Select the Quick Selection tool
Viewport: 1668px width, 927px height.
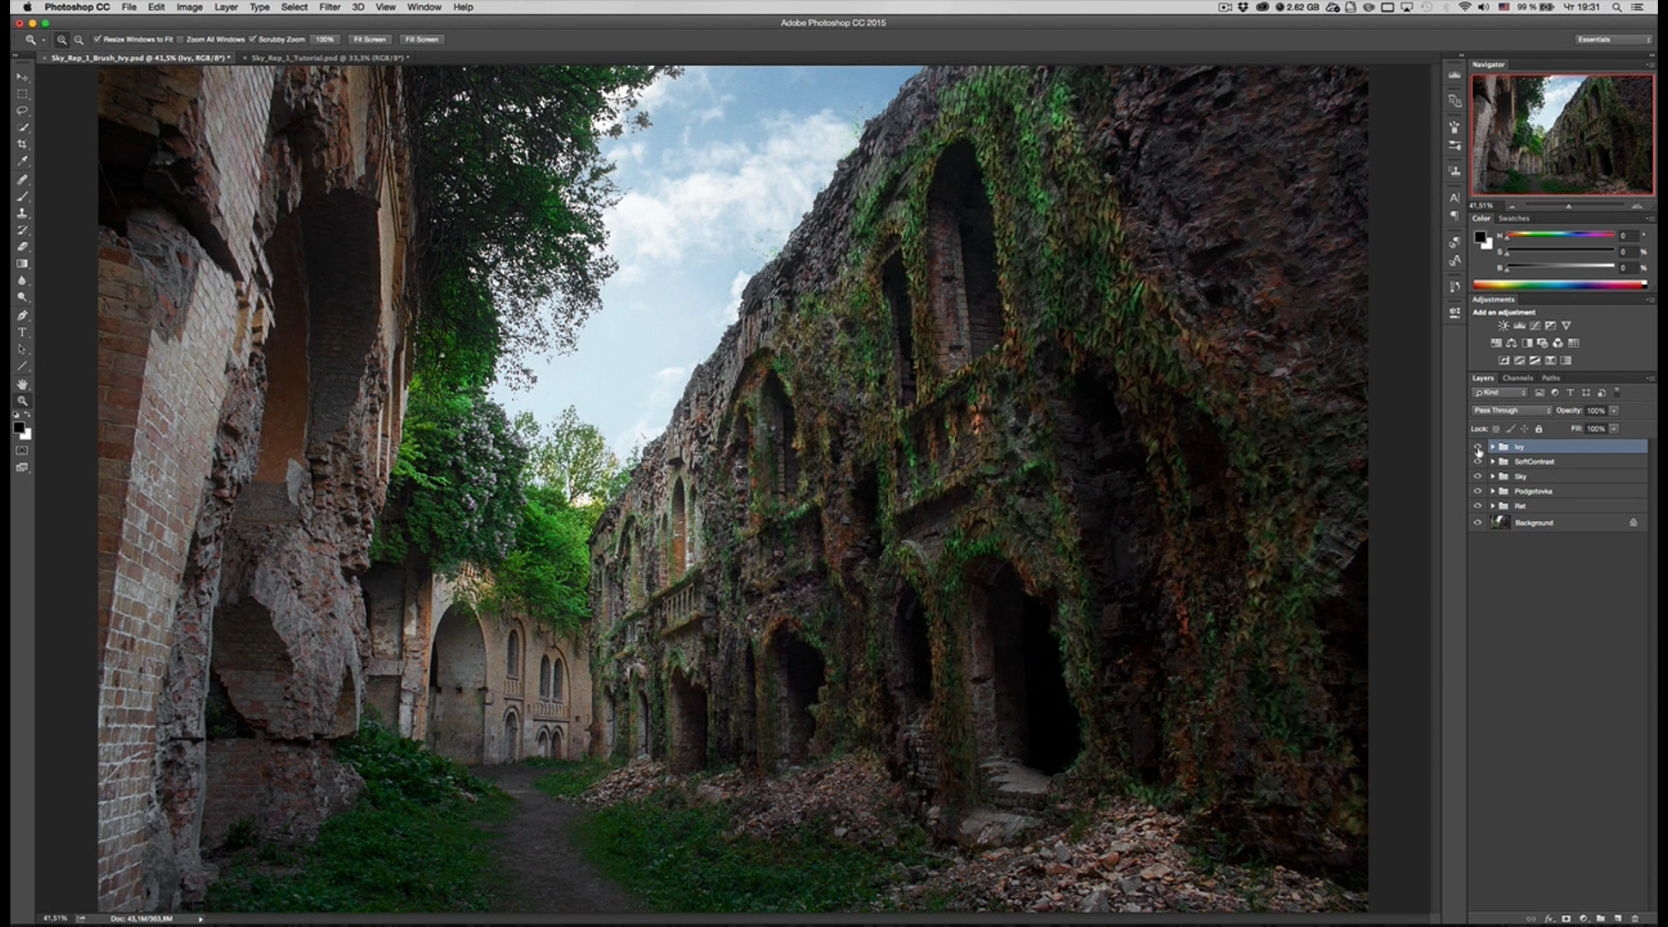tap(22, 128)
